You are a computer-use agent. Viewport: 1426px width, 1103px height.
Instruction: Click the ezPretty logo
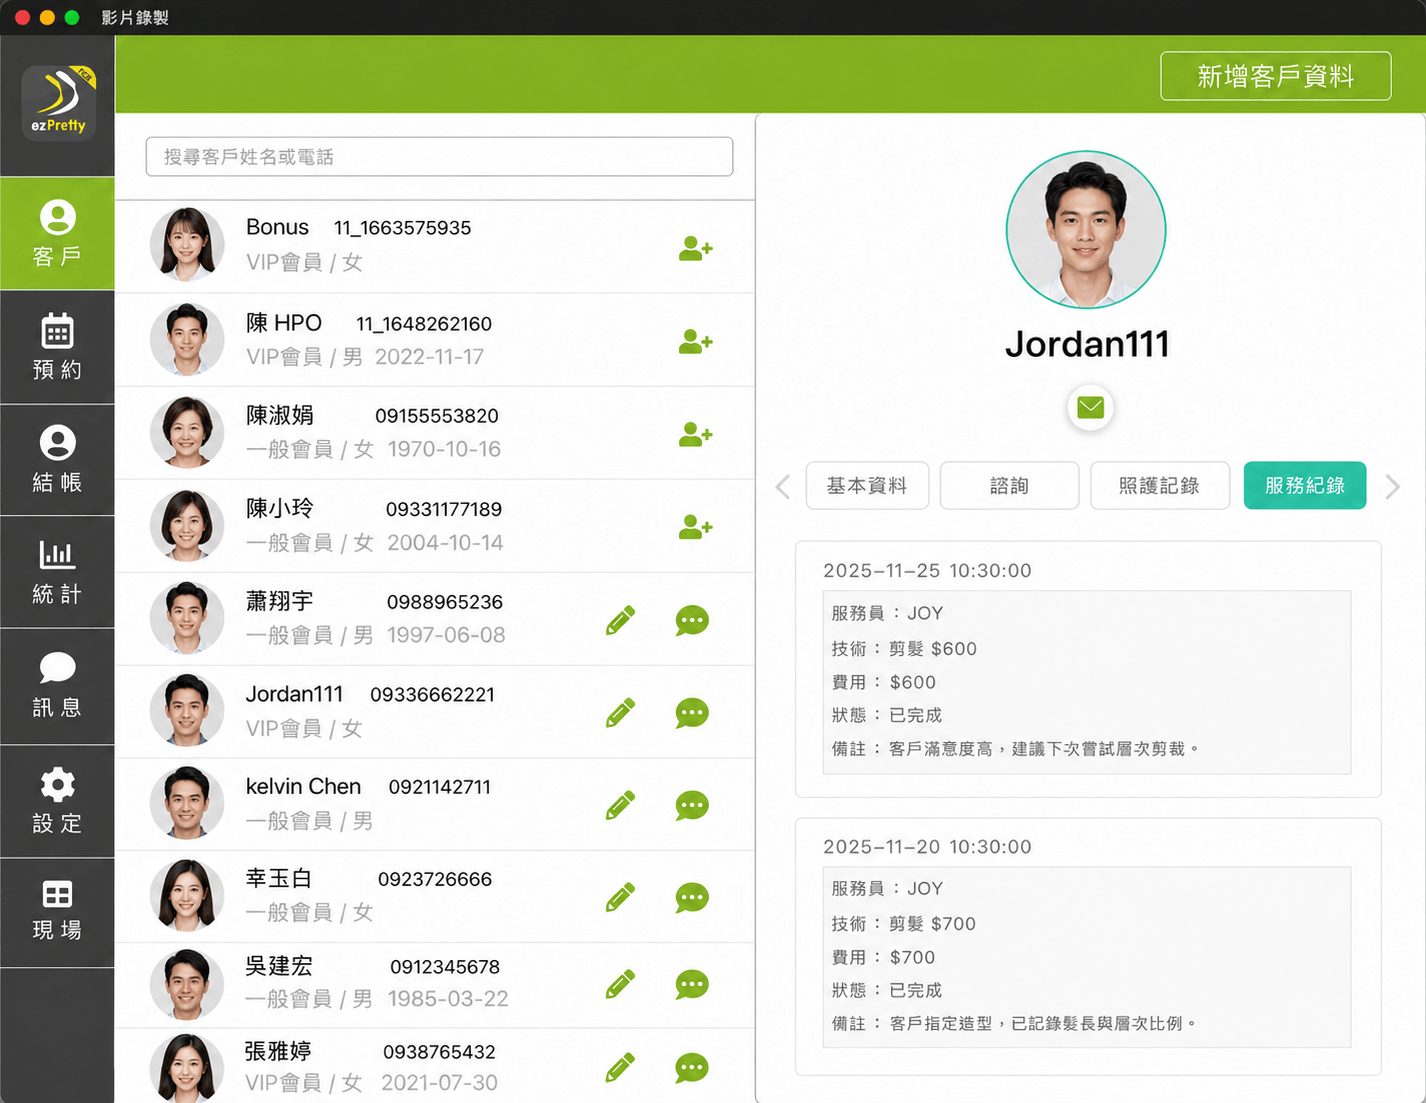click(59, 103)
